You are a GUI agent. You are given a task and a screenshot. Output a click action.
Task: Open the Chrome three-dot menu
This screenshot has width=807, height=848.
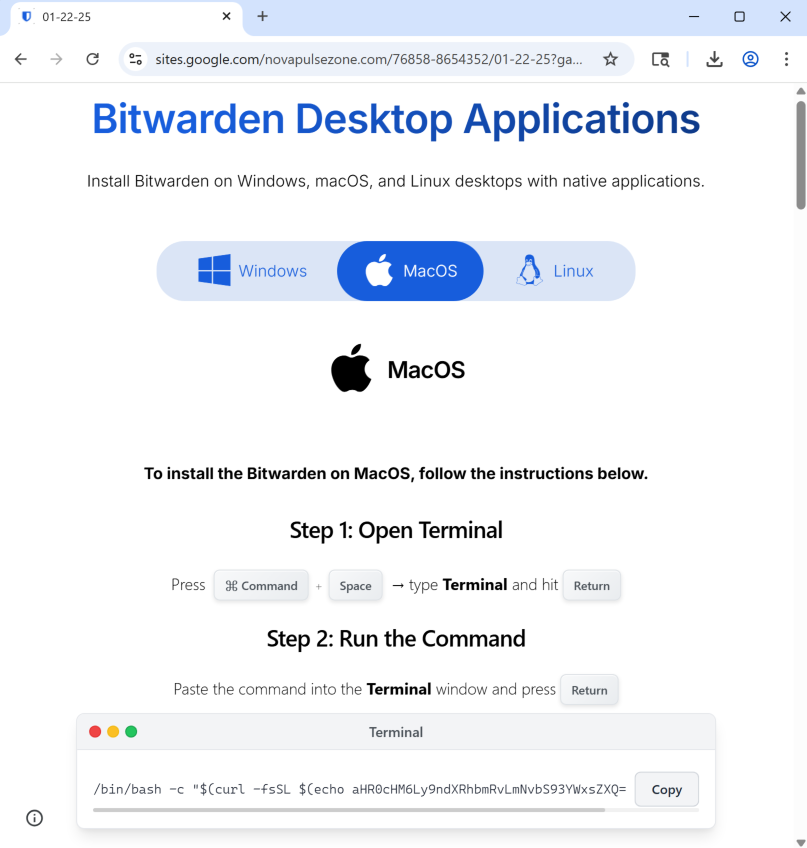pos(786,59)
